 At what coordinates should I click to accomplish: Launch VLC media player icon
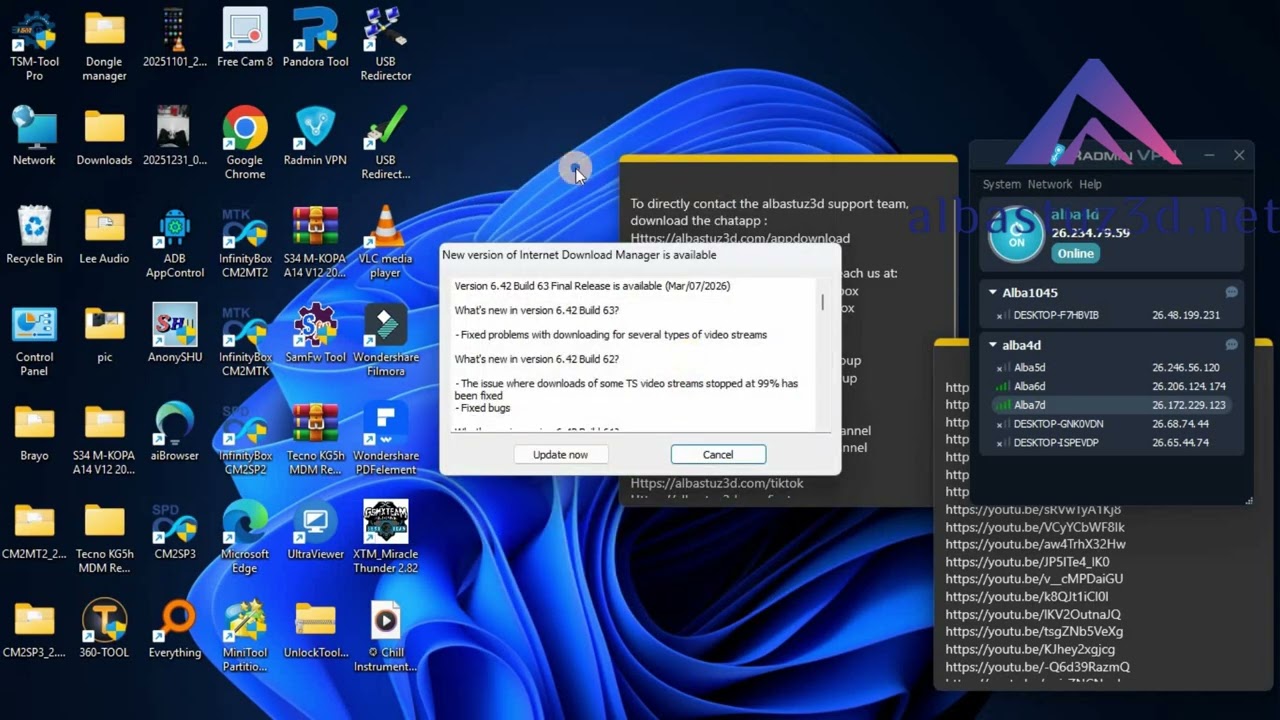(386, 242)
